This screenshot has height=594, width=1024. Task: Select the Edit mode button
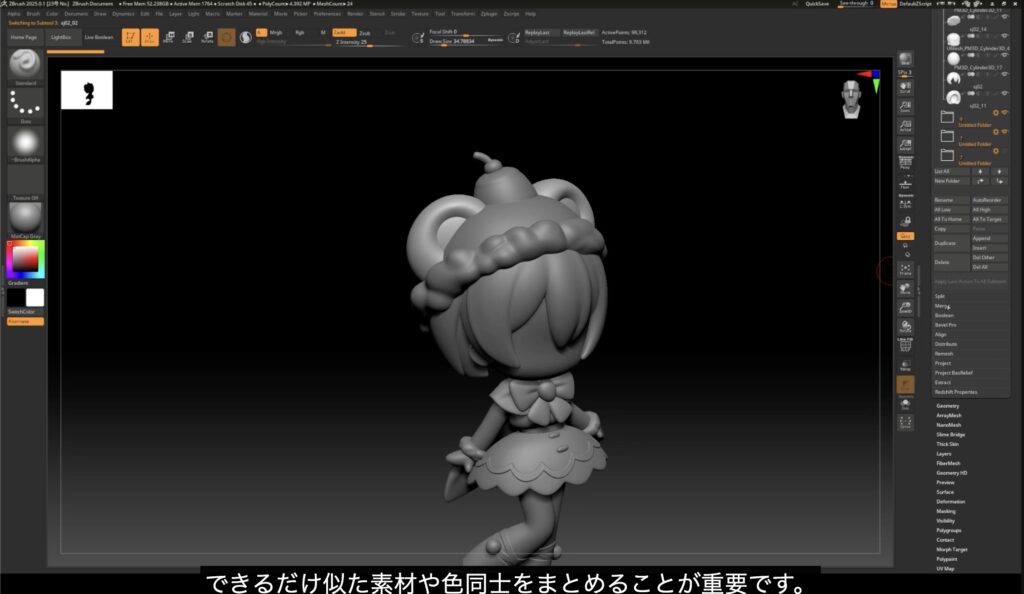coord(130,37)
